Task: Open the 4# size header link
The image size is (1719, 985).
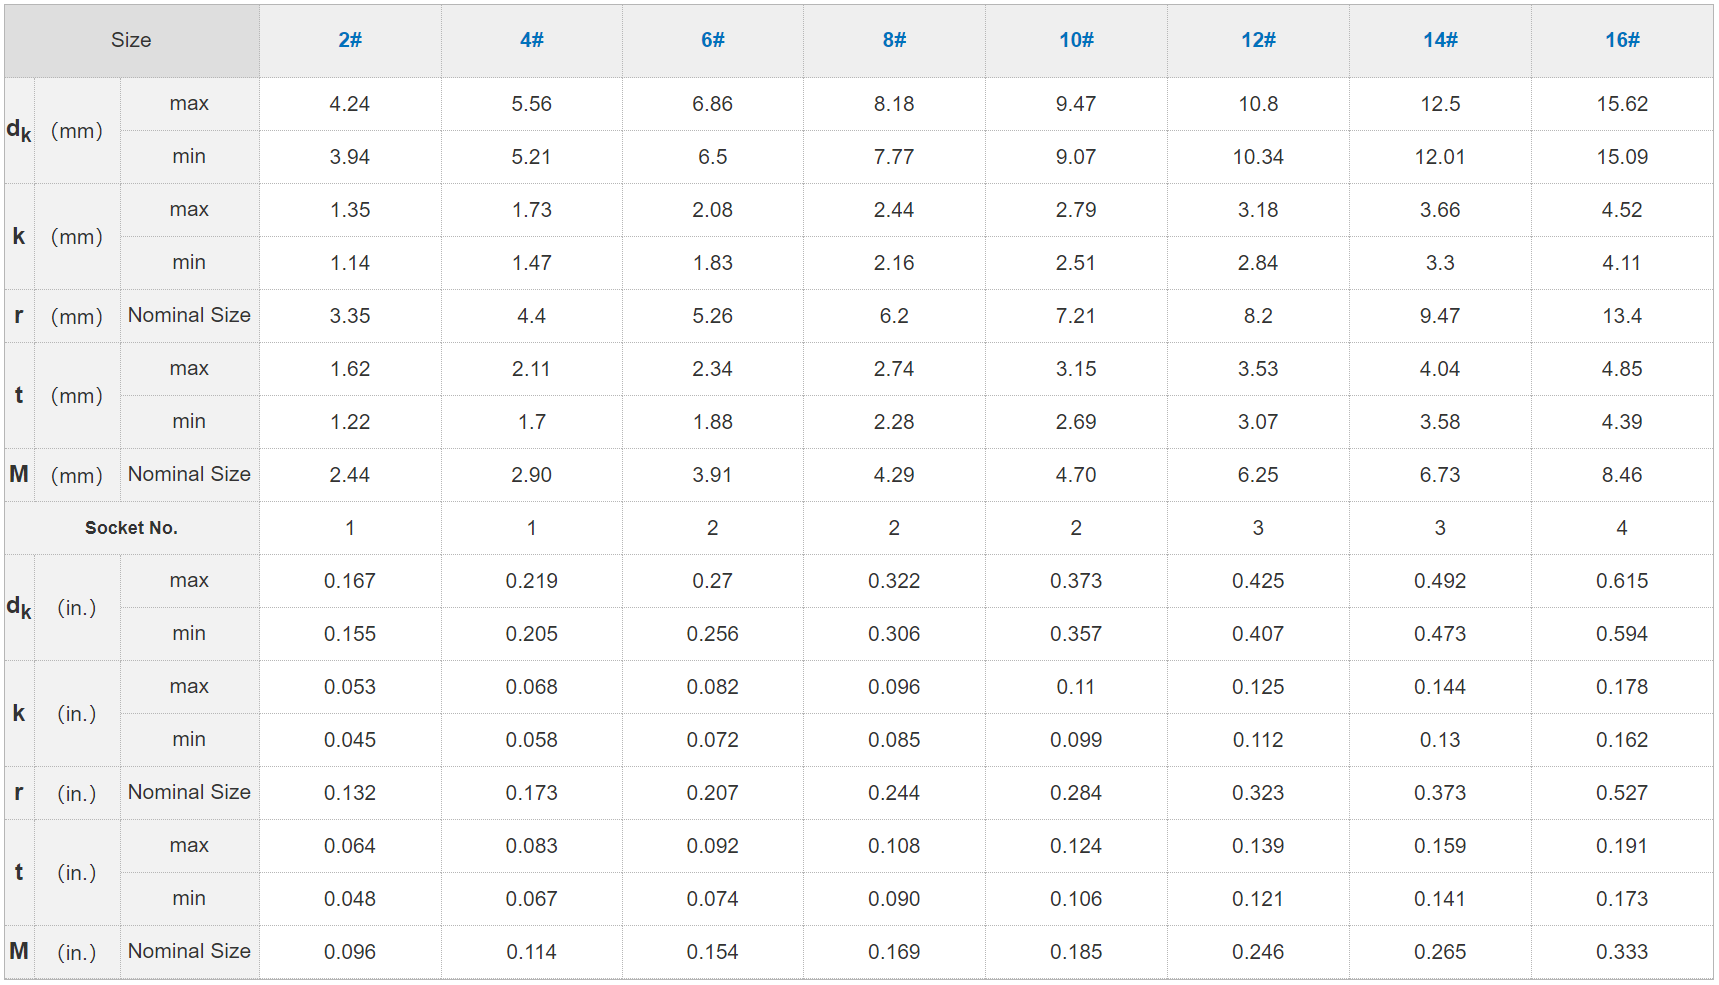Action: tap(531, 40)
